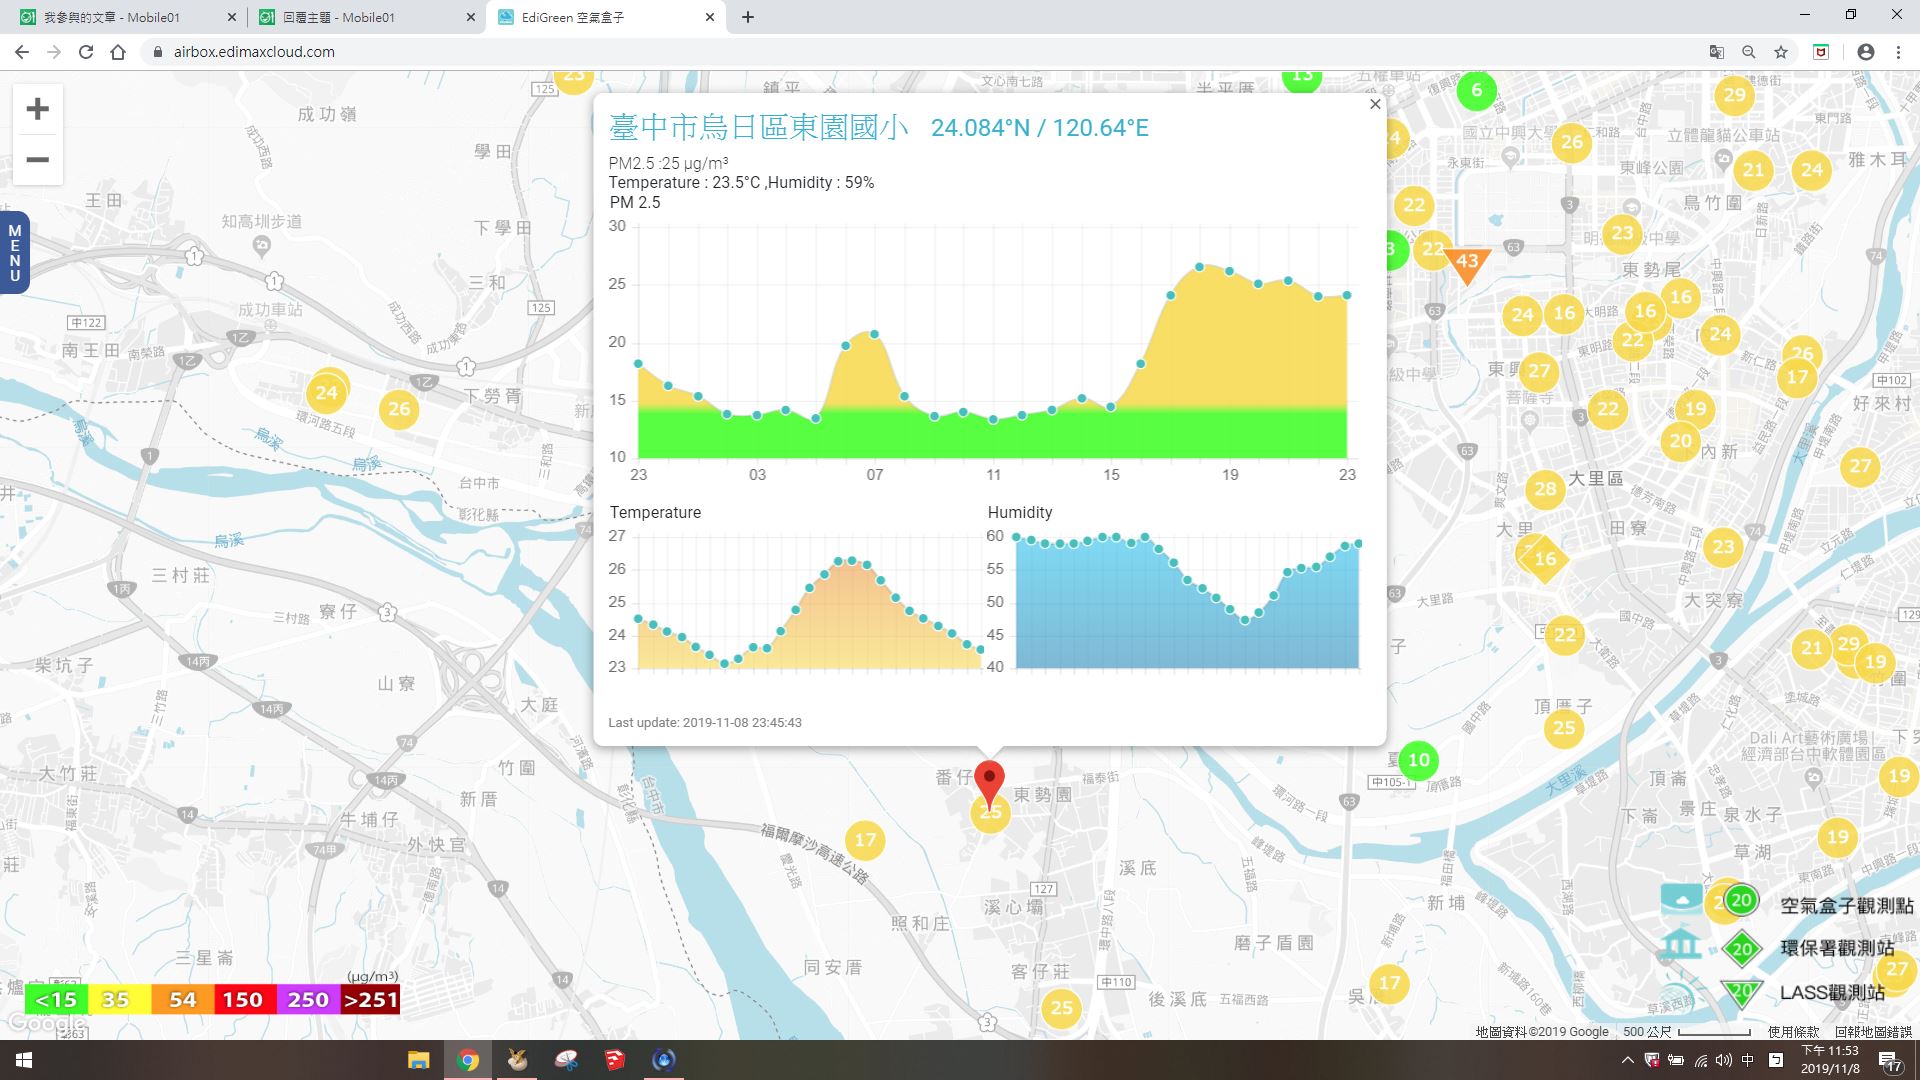Open the SketchUp icon in the taskbar
1920x1080 pixels.
pyautogui.click(x=614, y=1060)
